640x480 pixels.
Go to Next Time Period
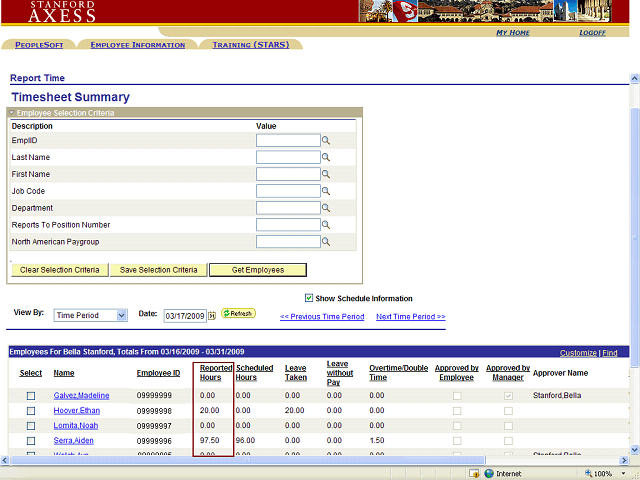410,317
